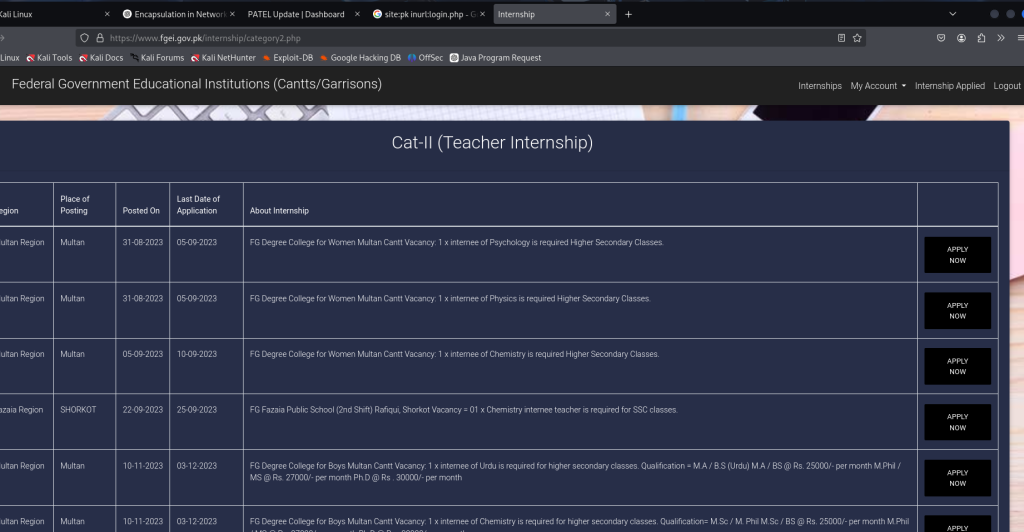The height and width of the screenshot is (532, 1024).
Task: Close the Kali Linux tab
Action: click(x=107, y=14)
